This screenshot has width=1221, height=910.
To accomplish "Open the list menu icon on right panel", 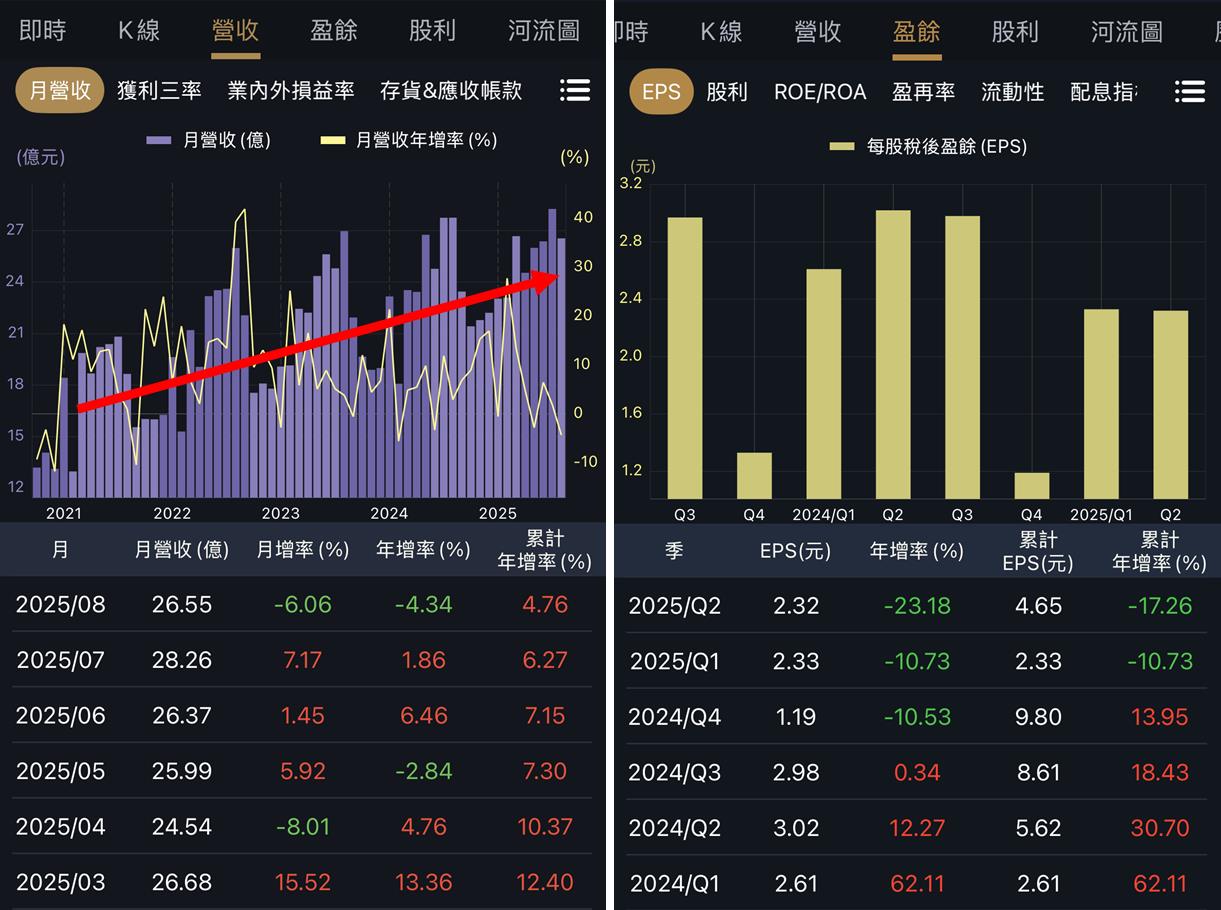I will 1189,90.
